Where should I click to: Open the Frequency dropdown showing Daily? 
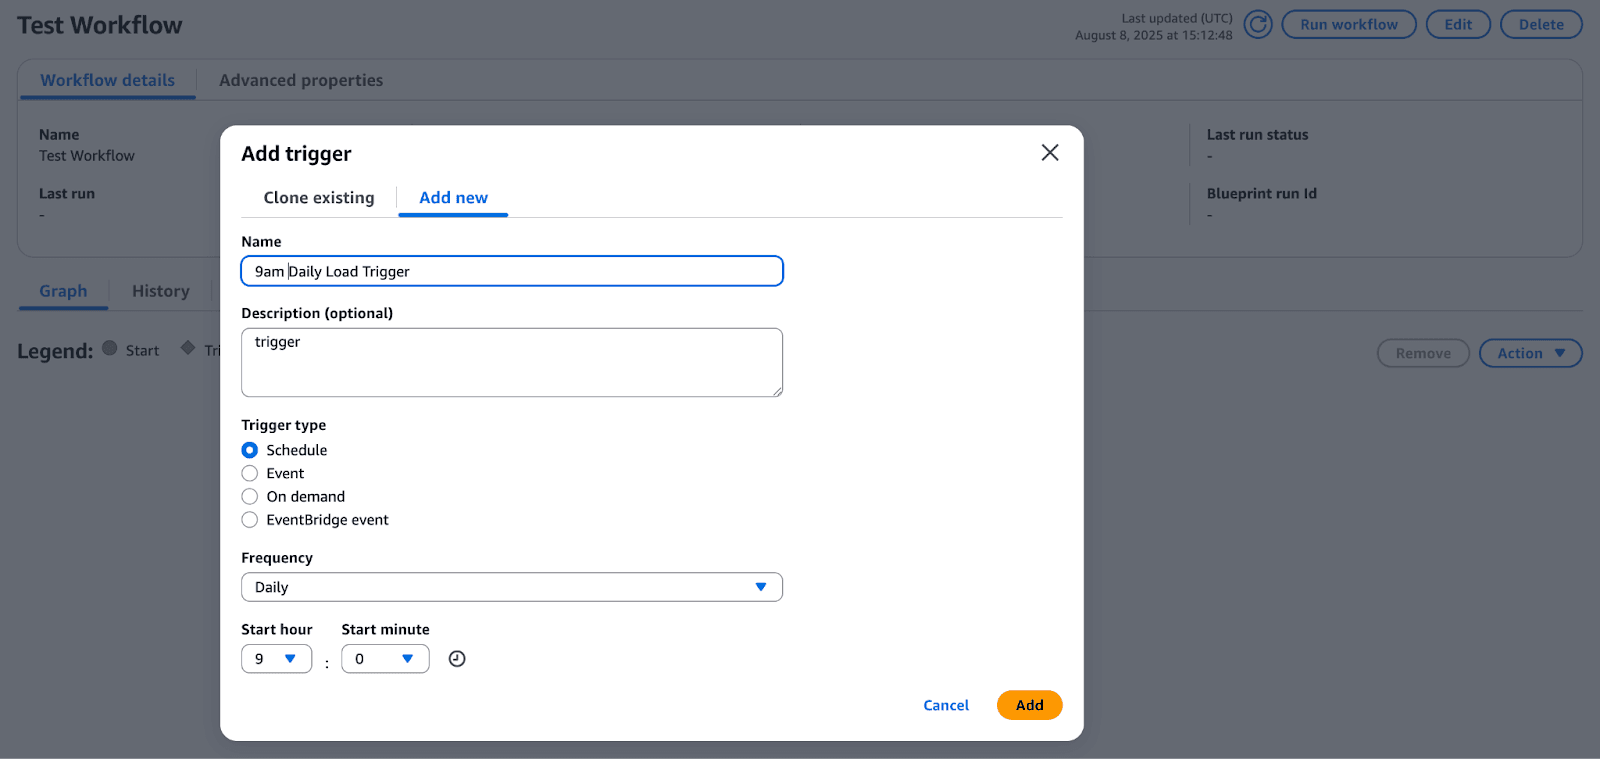(x=511, y=587)
